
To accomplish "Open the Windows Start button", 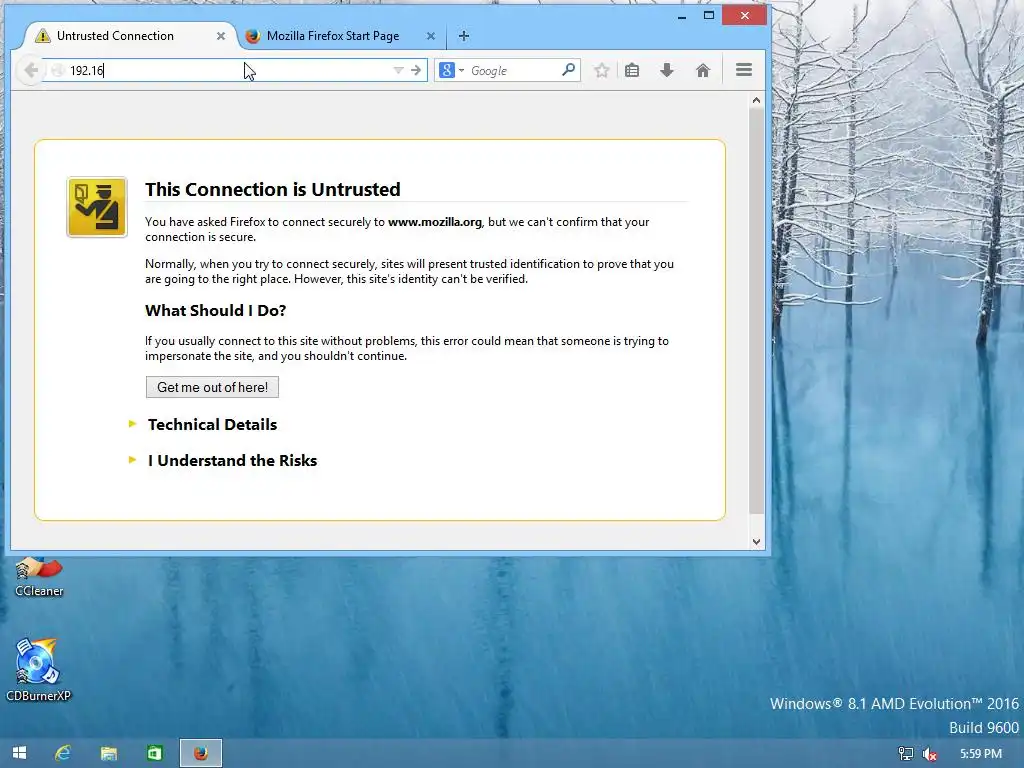I will click(x=20, y=753).
